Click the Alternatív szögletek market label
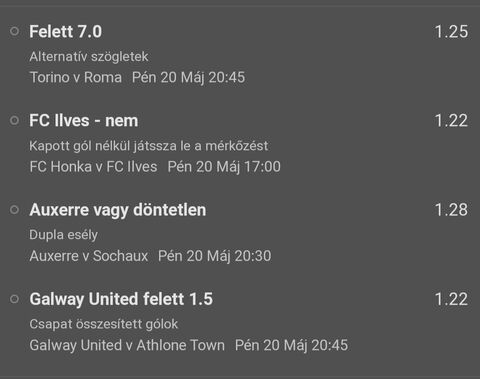Viewport: 480px width, 379px height. (x=89, y=57)
